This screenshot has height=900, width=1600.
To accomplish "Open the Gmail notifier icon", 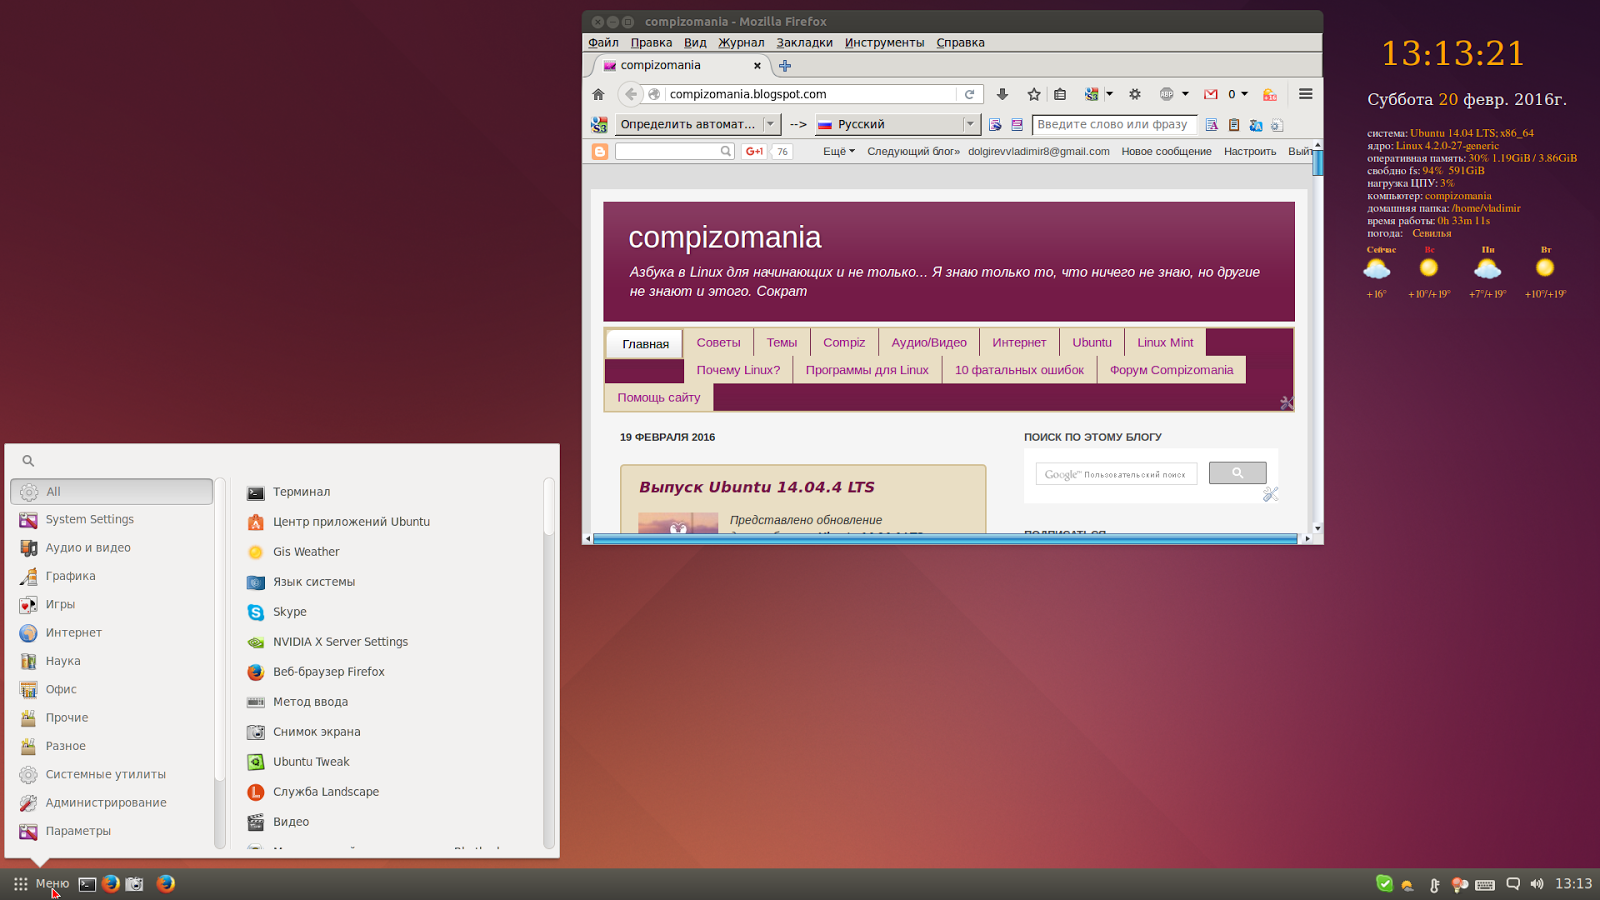I will click(x=1211, y=94).
